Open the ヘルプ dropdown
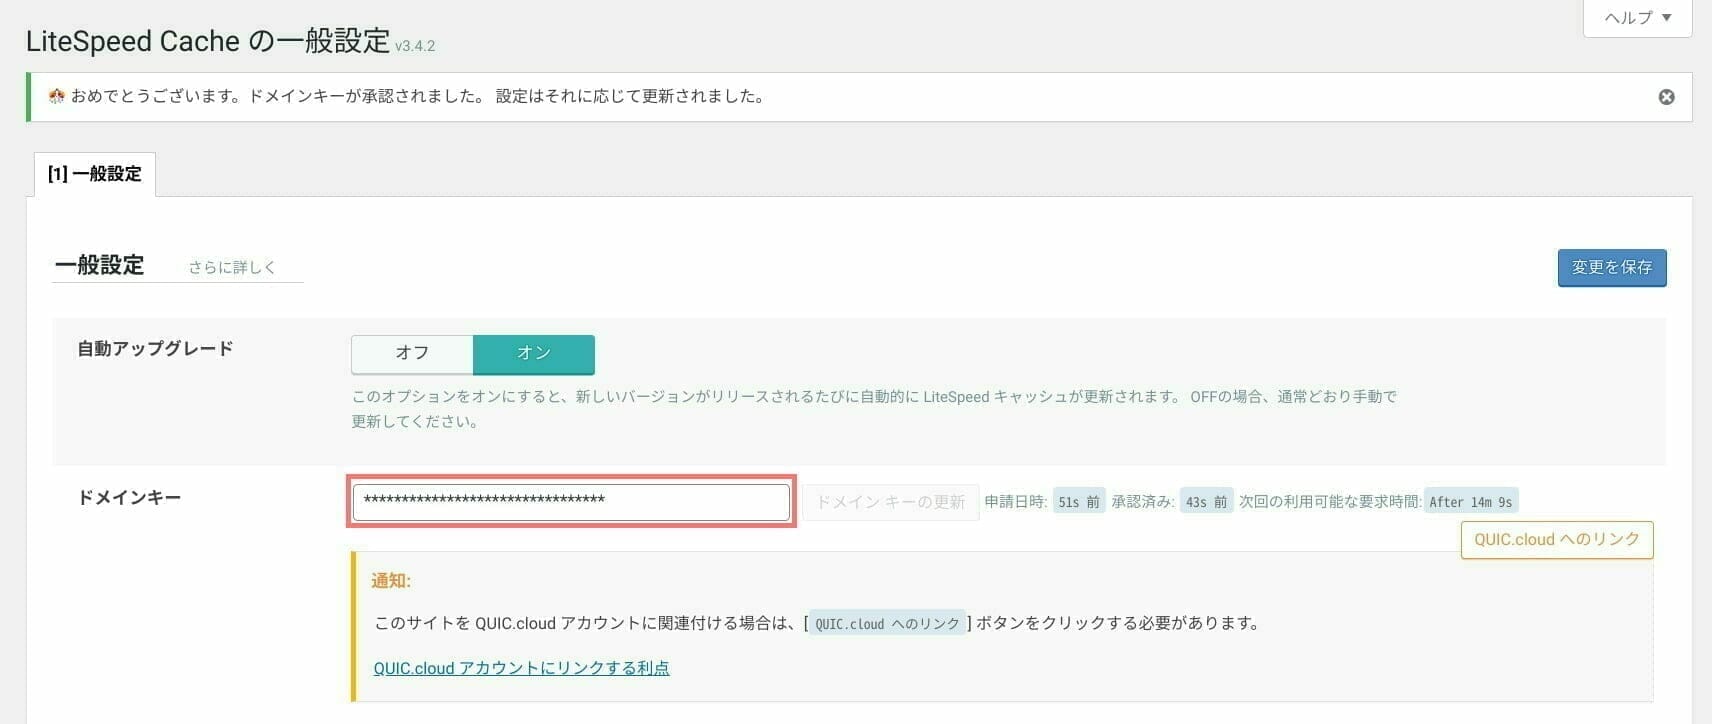 (x=1638, y=18)
